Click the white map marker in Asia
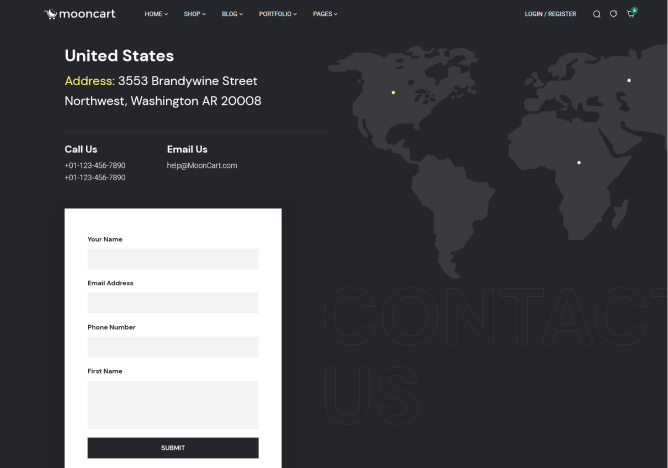The height and width of the screenshot is (468, 668). coord(629,80)
